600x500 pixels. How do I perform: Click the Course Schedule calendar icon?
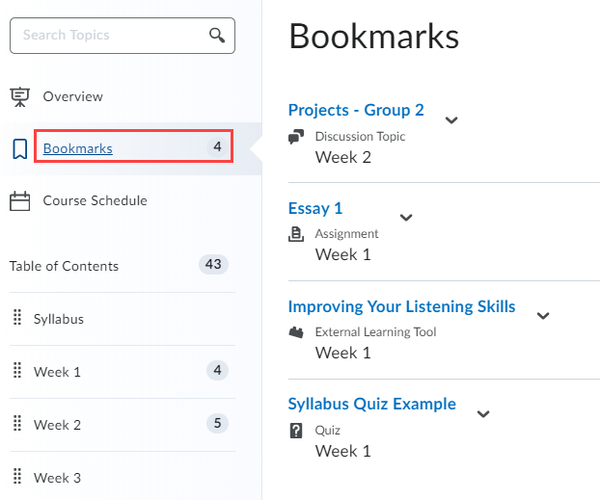pyautogui.click(x=20, y=201)
